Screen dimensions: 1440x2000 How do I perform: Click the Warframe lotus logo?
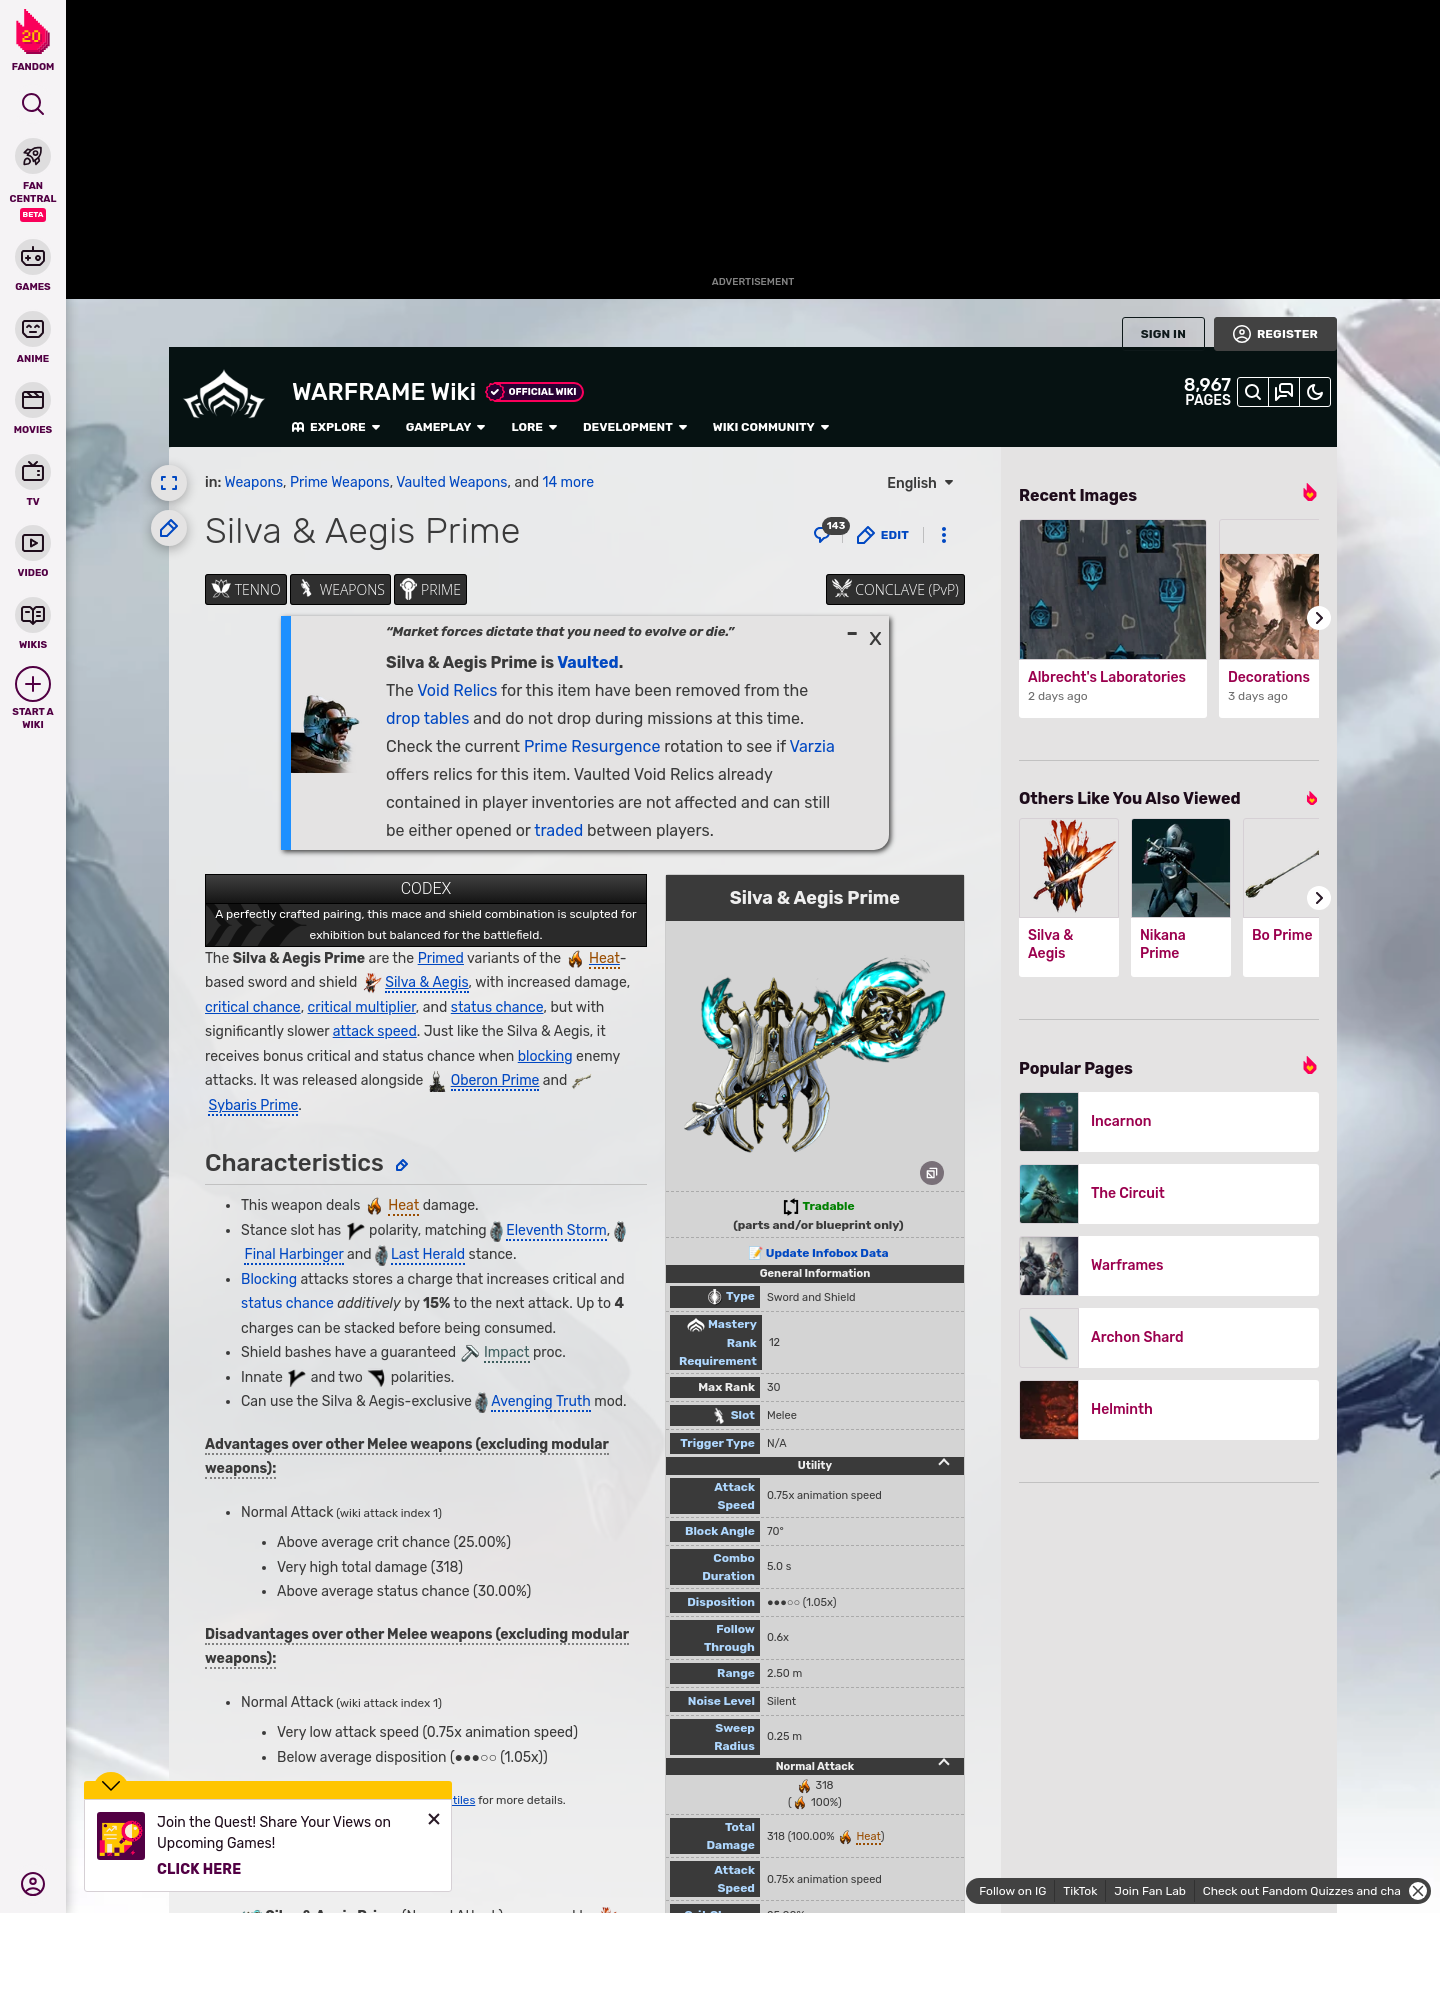tap(224, 396)
